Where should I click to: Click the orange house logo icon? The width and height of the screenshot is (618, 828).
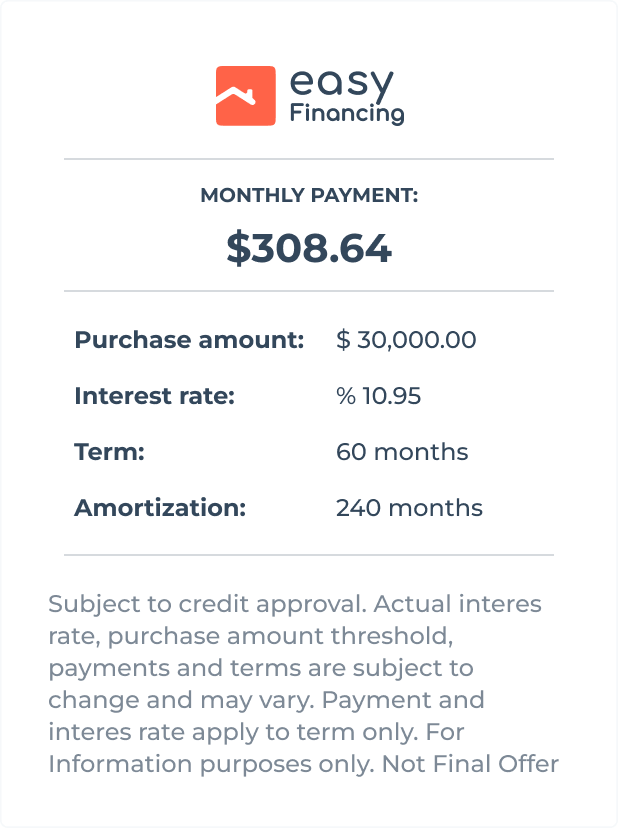(x=246, y=96)
